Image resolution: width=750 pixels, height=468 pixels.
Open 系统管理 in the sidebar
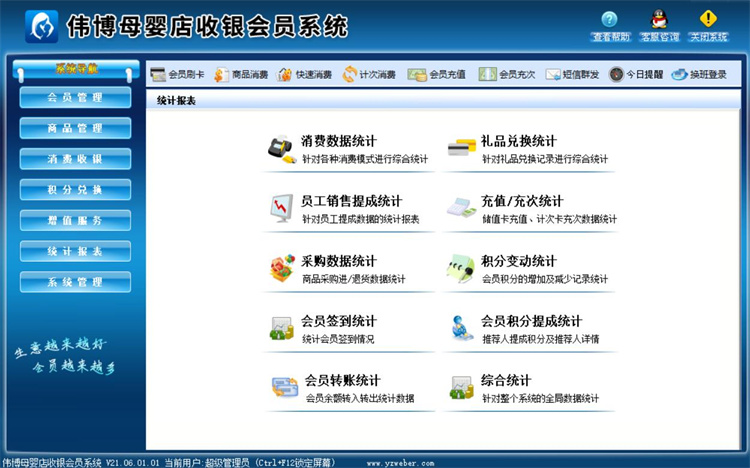pyautogui.click(x=75, y=282)
